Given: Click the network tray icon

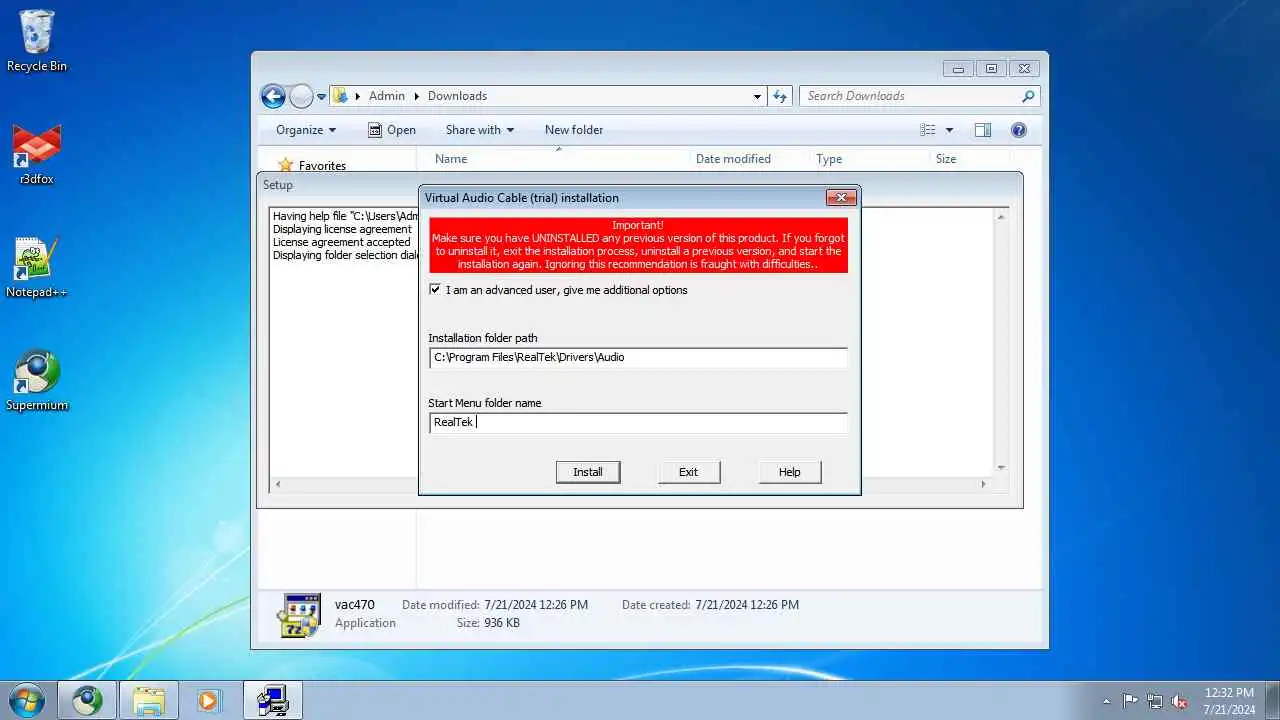Looking at the screenshot, I should 1155,701.
